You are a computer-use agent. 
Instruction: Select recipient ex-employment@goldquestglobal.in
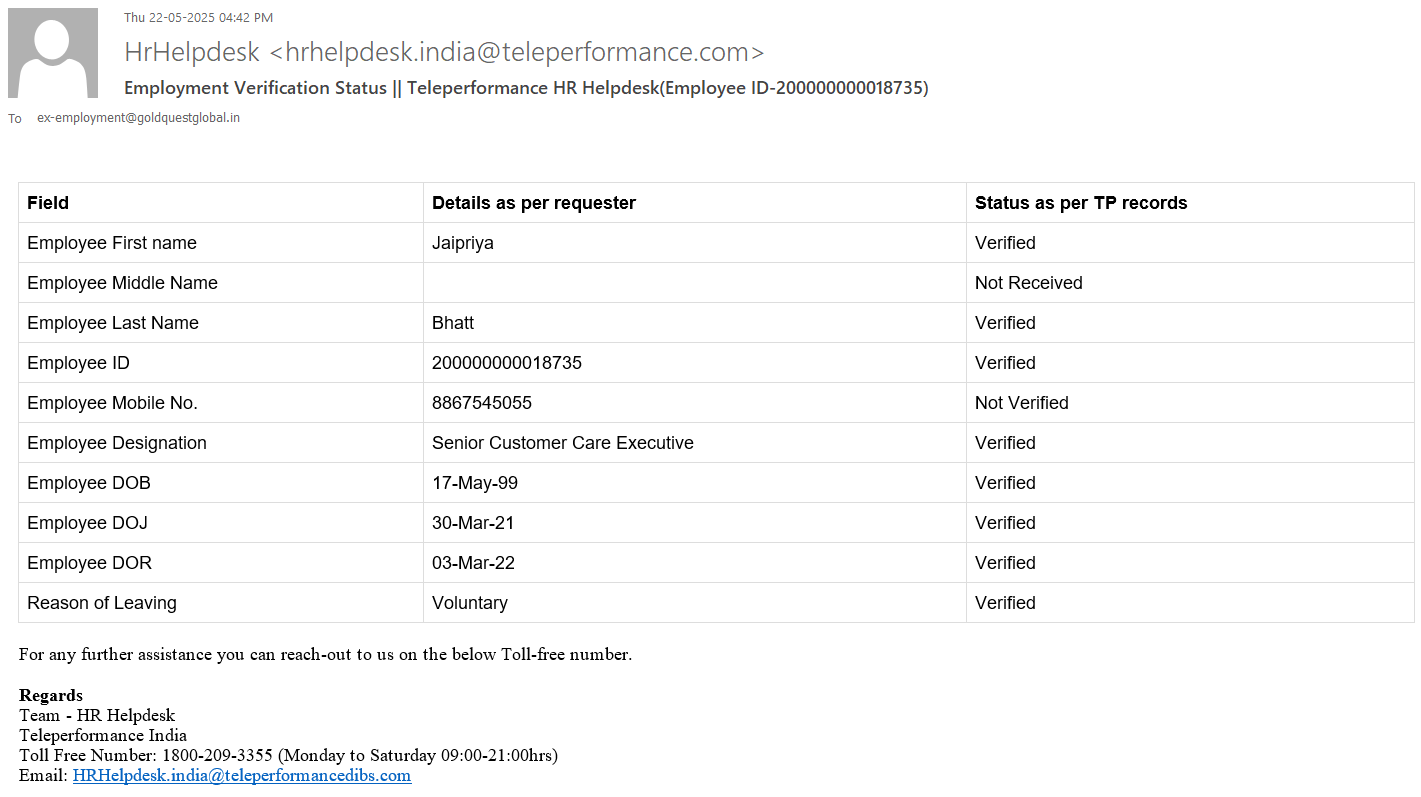[138, 118]
